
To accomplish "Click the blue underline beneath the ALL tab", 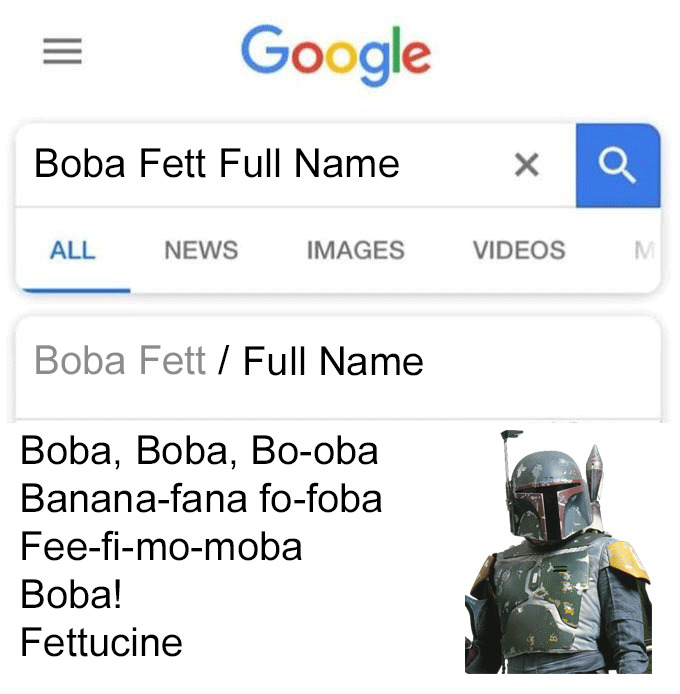I will pyautogui.click(x=73, y=290).
